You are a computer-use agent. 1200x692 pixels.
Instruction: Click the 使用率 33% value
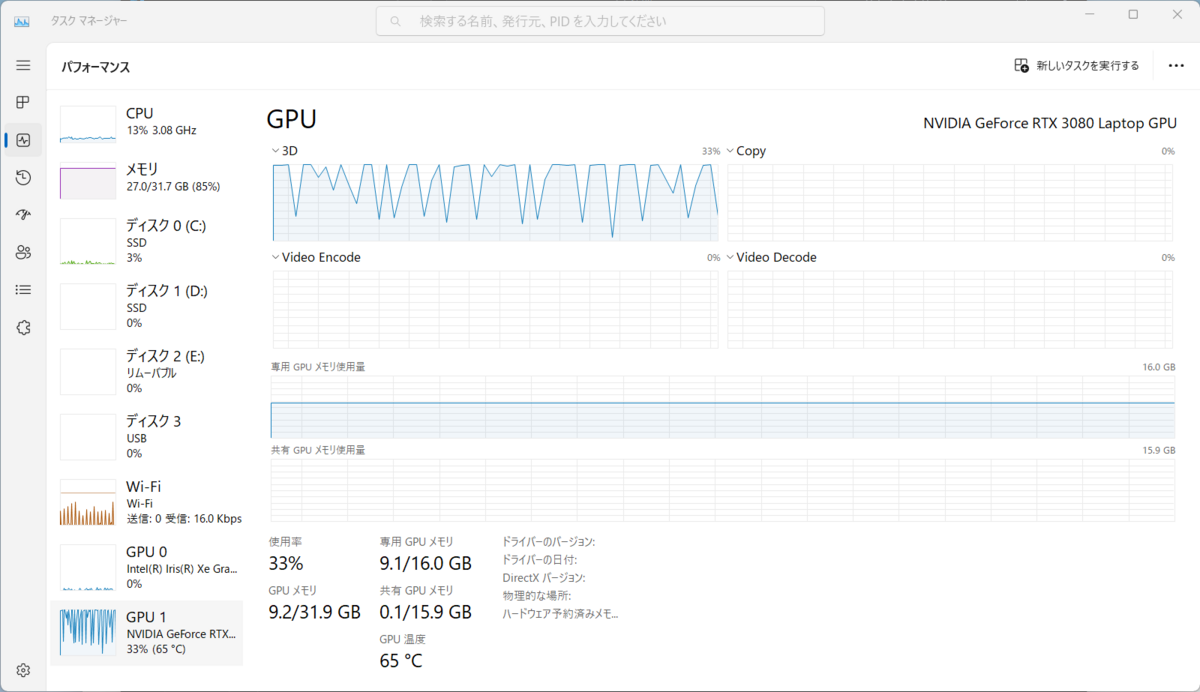click(x=286, y=563)
